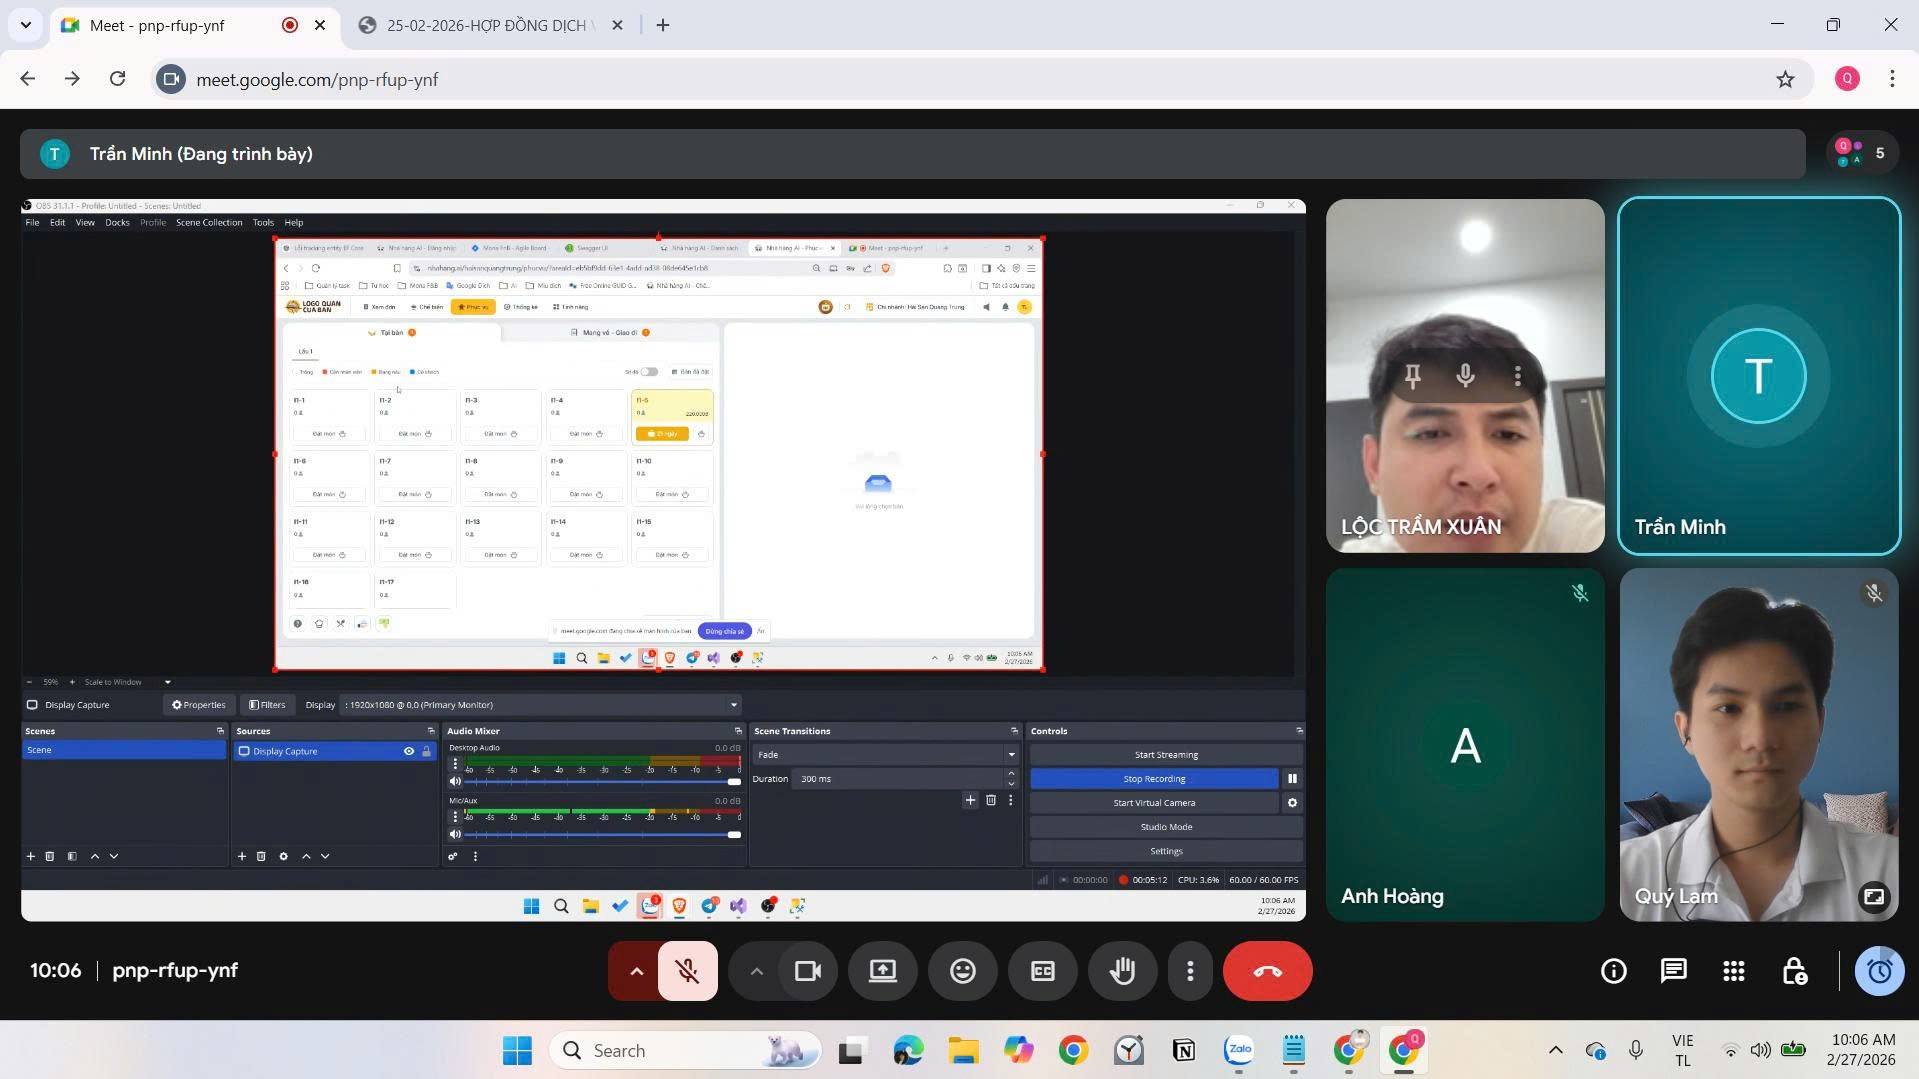Leave the call with red hangup button
The height and width of the screenshot is (1079, 1919).
1267,971
